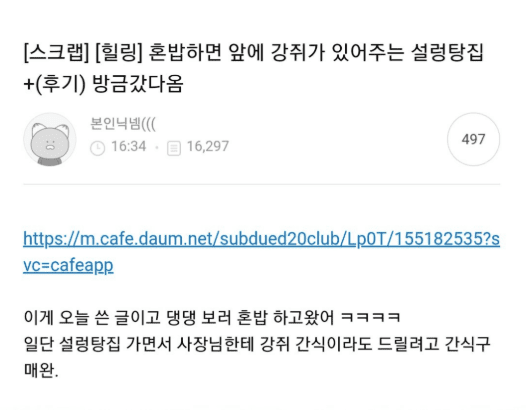The width and height of the screenshot is (529, 410).
Task: Tap the 16:34 post timestamp
Action: coord(129,146)
